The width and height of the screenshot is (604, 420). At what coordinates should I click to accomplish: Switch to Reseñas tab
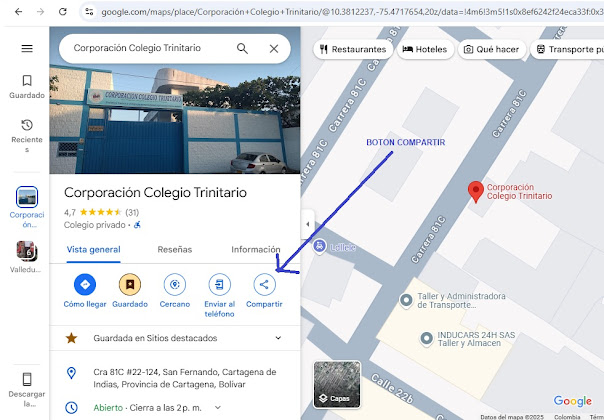tap(174, 250)
